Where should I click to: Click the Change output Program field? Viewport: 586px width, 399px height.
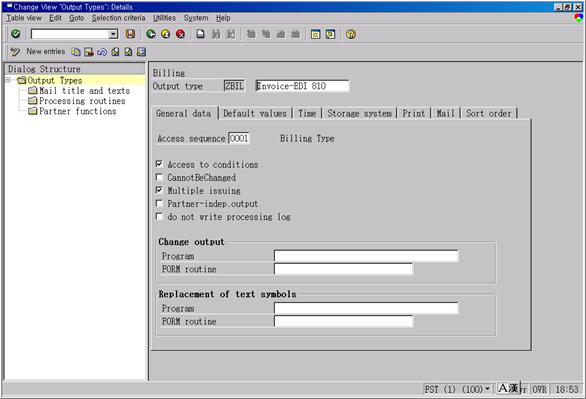tap(366, 256)
